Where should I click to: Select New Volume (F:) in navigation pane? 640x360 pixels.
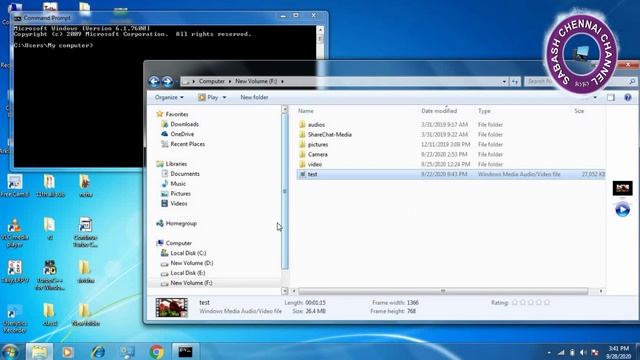point(191,283)
